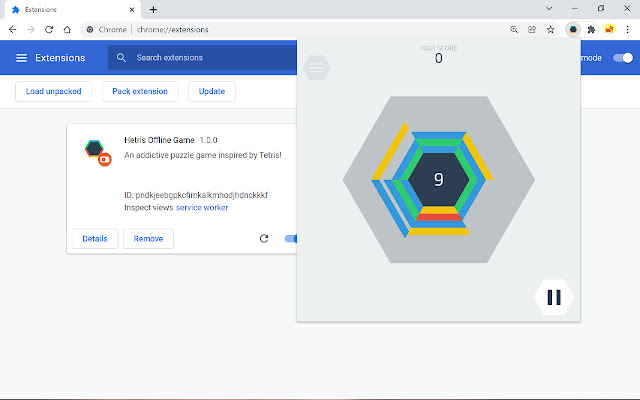Image resolution: width=640 pixels, height=400 pixels.
Task: Click the dark center hexagon showing 9
Action: tap(439, 179)
